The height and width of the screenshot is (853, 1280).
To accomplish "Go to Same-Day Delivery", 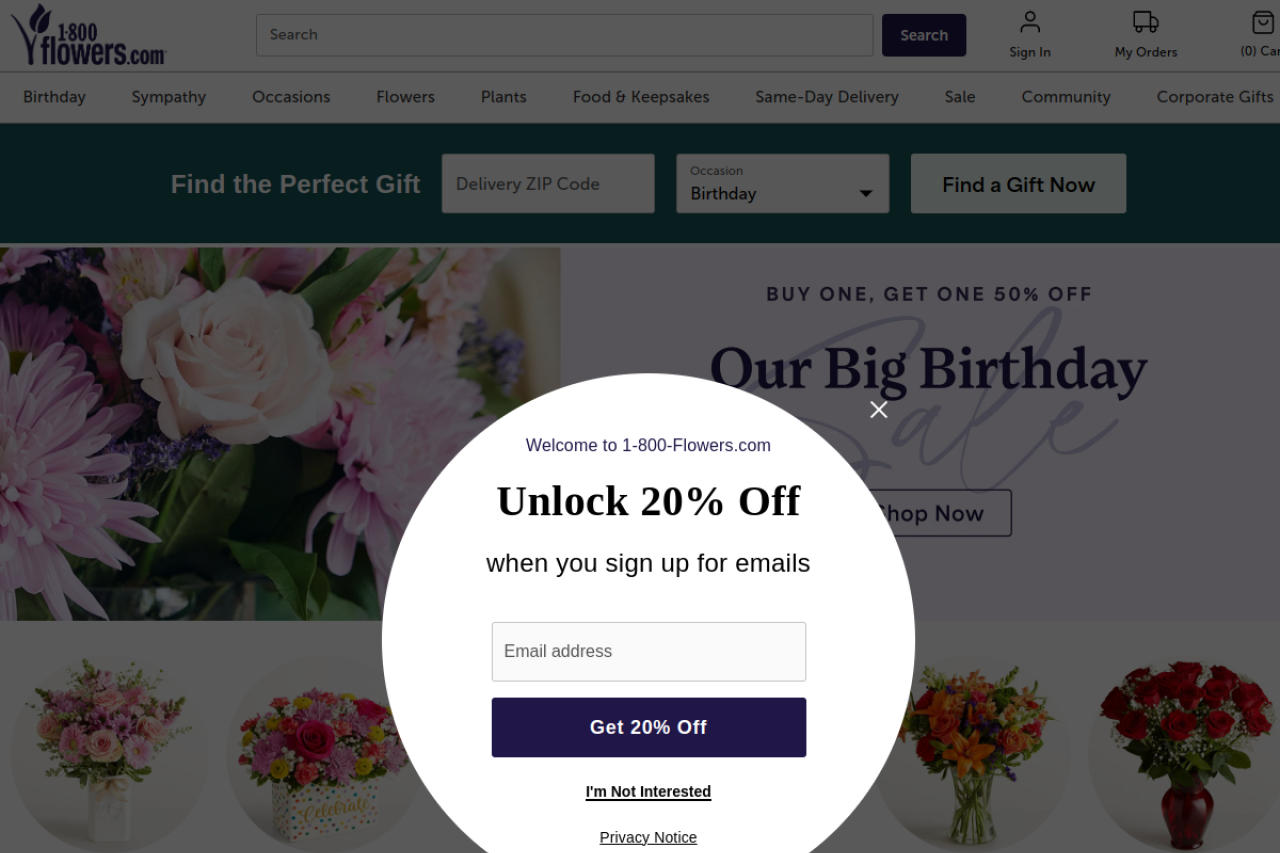I will pos(827,97).
